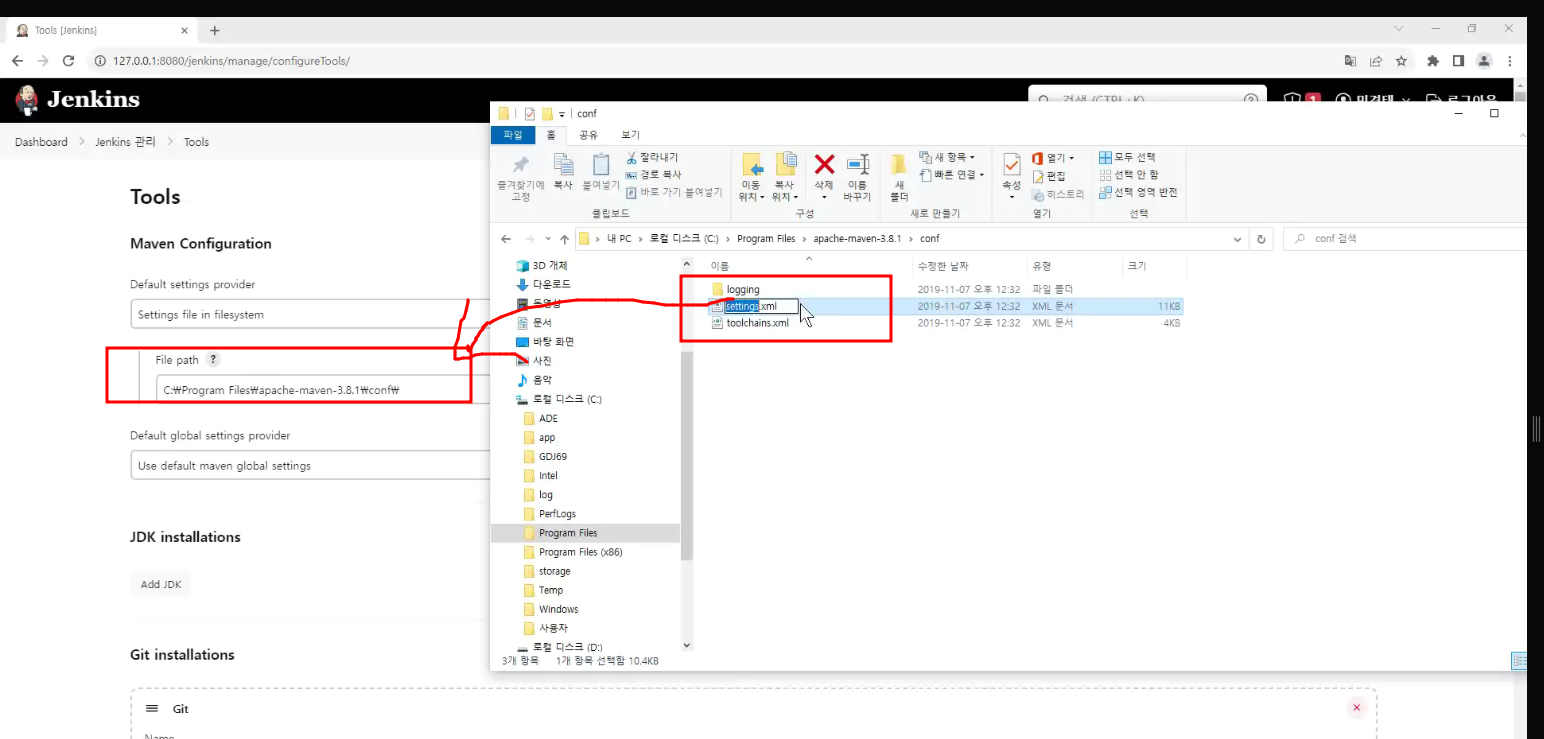The image size is (1544, 739).
Task: Click Select all (모두 선택) in ribbon
Action: (1128, 158)
